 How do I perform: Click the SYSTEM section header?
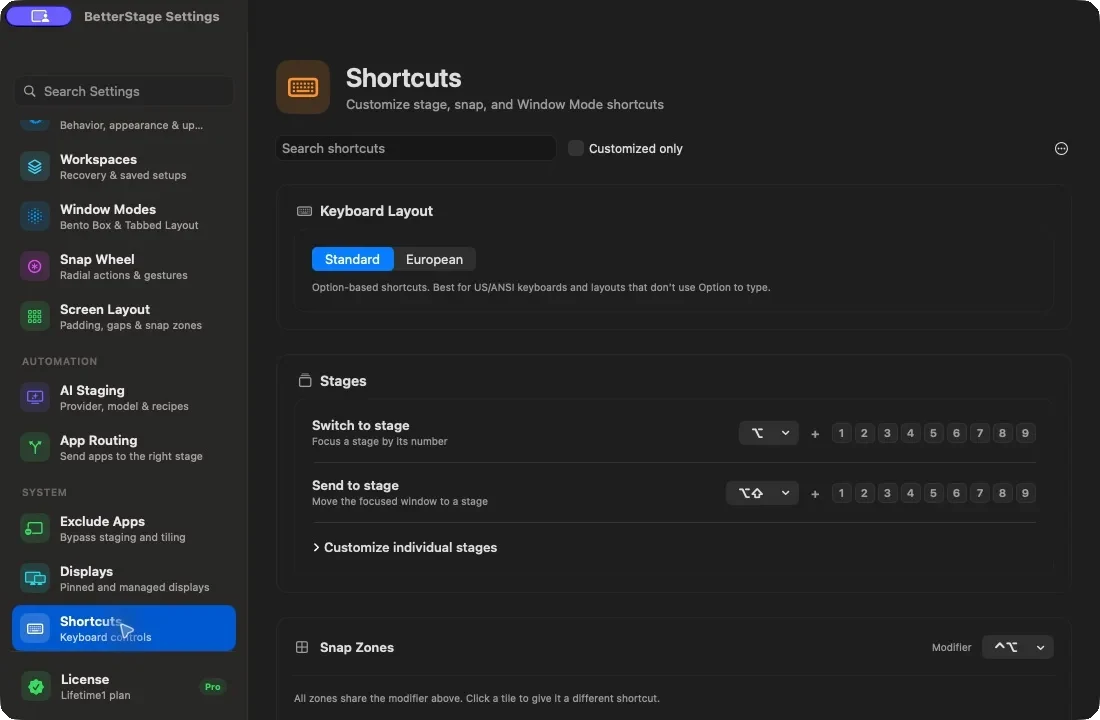click(44, 492)
